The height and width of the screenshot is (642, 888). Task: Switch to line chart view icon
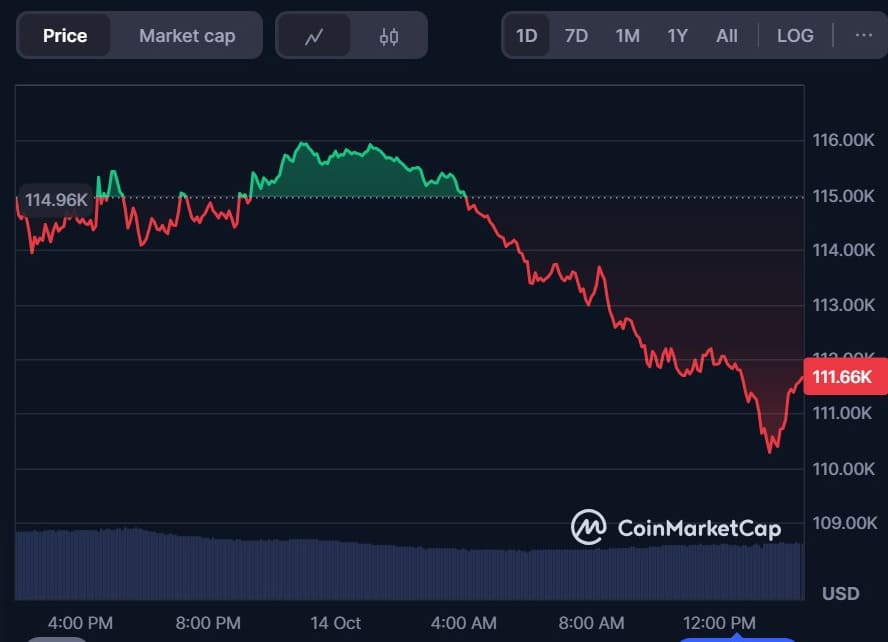click(x=314, y=36)
